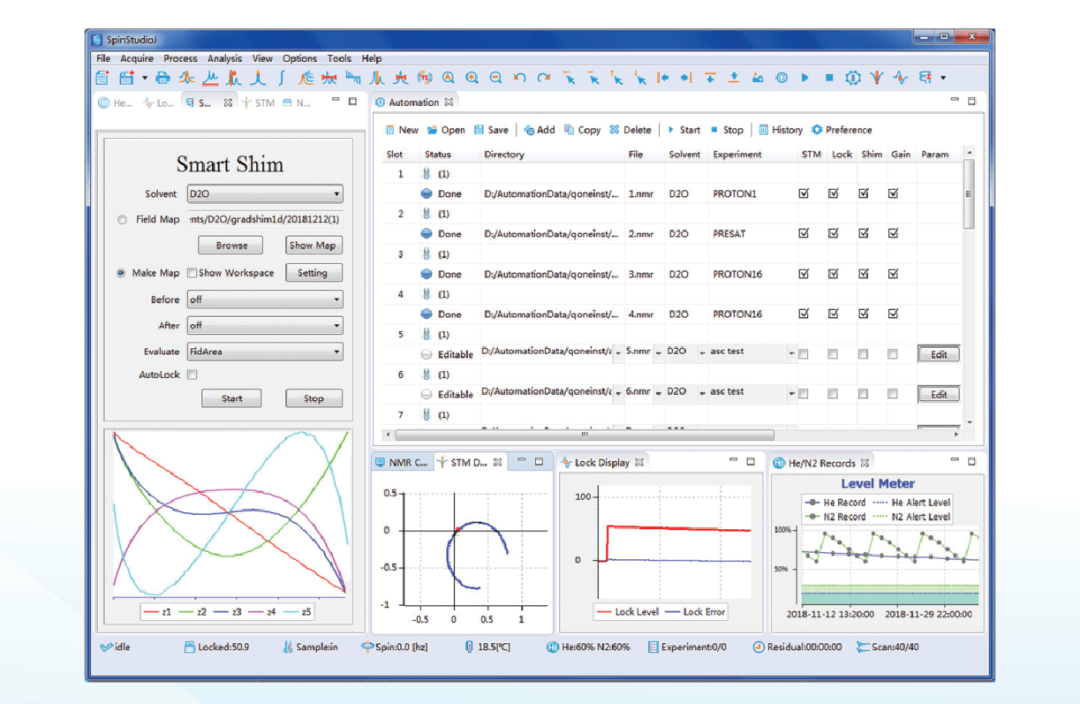
Task: Click the spectrum baseline icon with red underline
Action: click(210, 78)
